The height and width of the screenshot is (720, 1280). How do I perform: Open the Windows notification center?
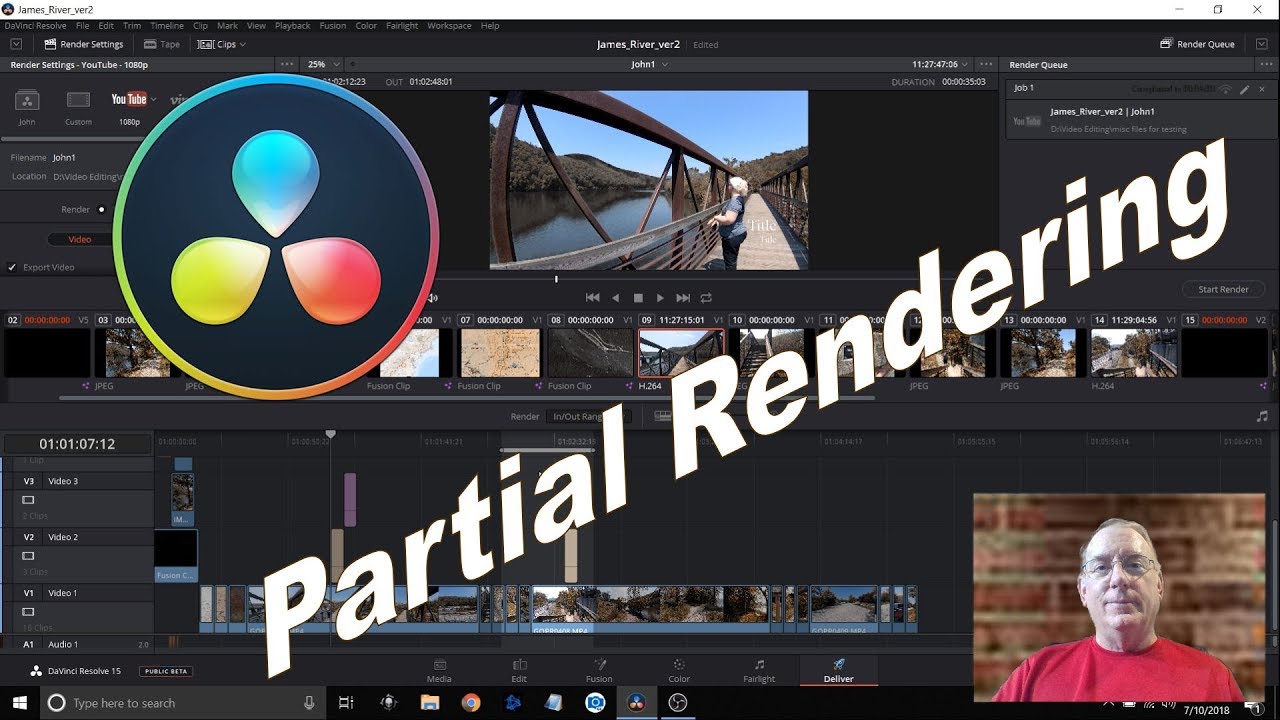pyautogui.click(x=1255, y=708)
